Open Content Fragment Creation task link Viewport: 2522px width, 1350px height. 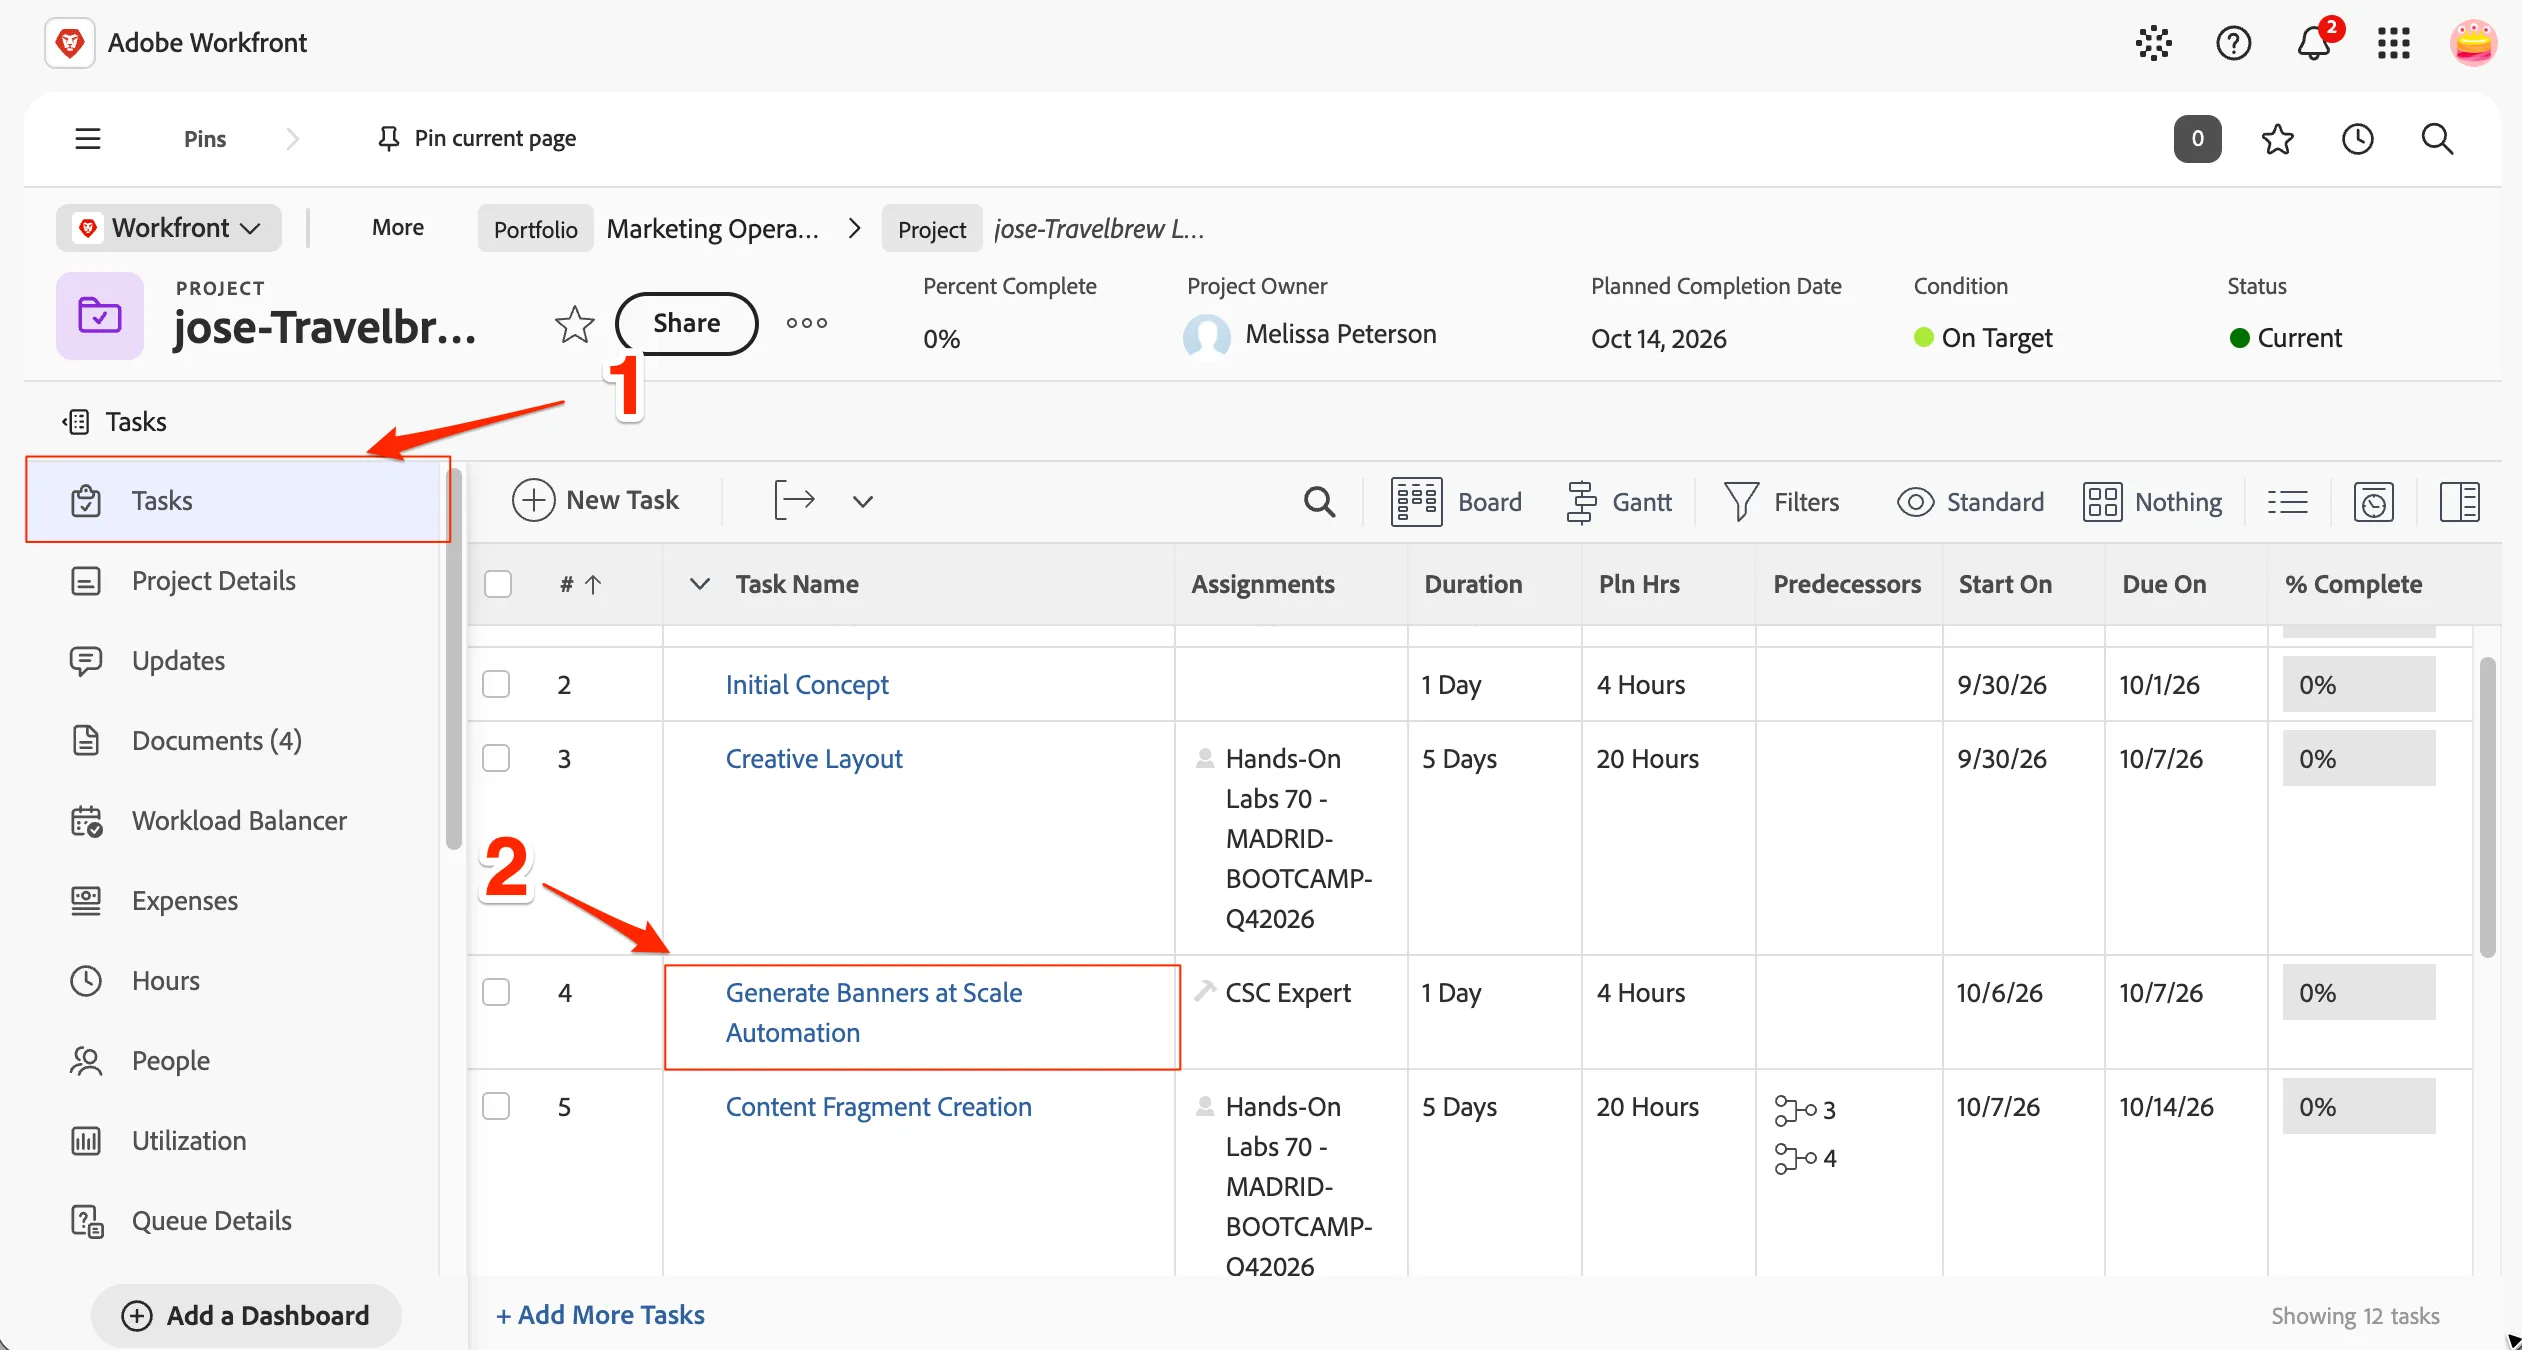click(879, 1107)
